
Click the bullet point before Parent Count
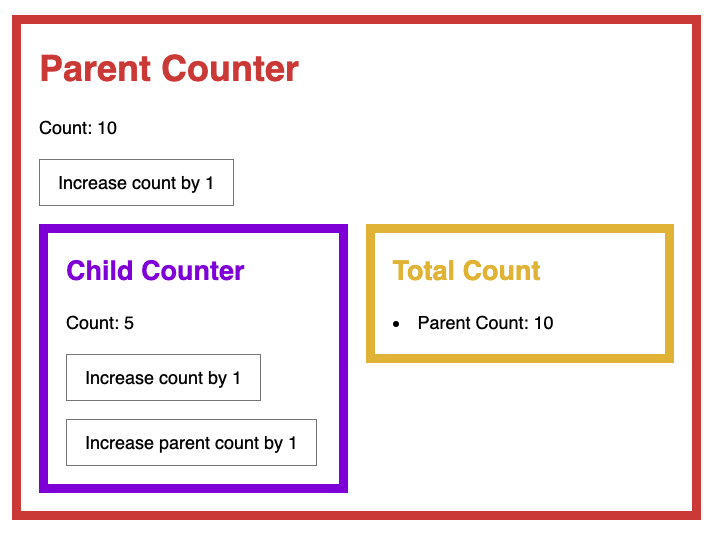(x=397, y=324)
